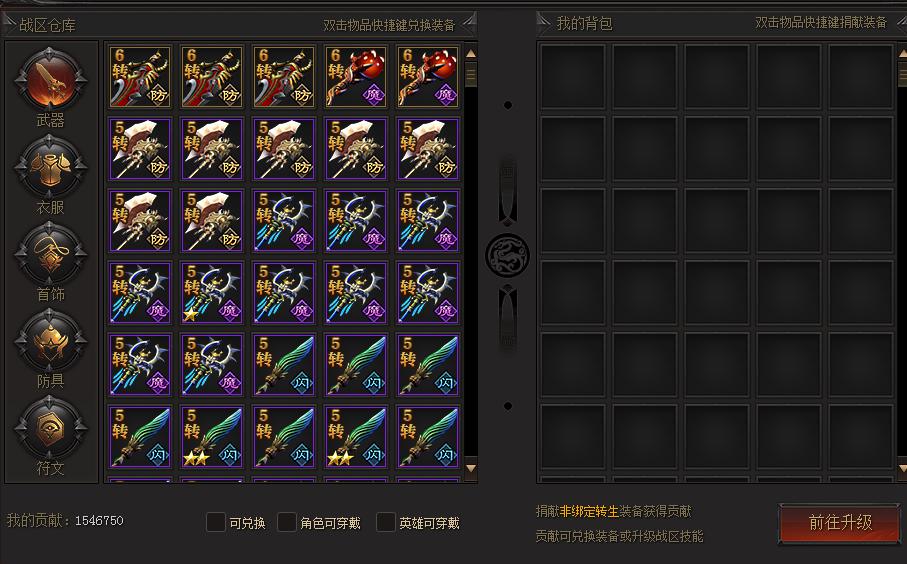Viewport: 907px width, 564px height.
Task: Select the first empty backpack slot
Action: coord(573,77)
